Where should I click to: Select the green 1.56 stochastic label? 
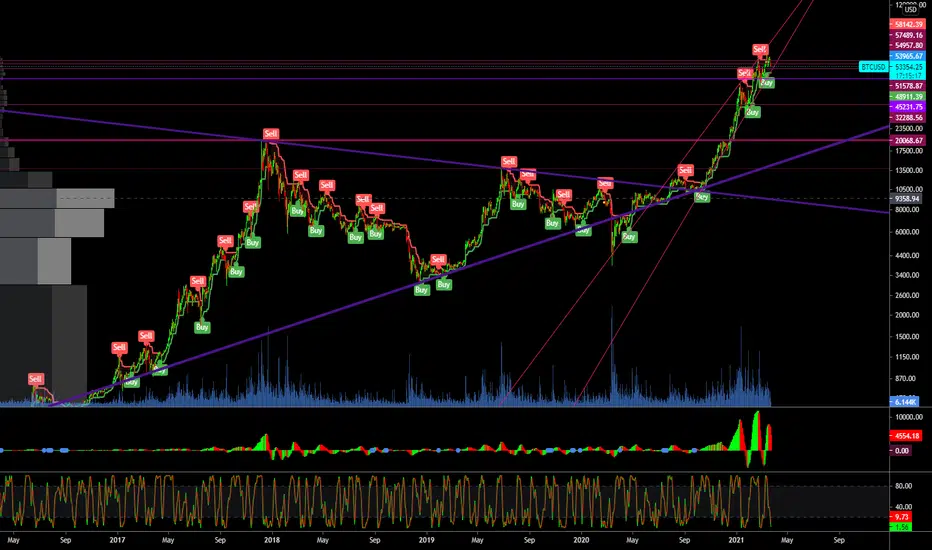point(901,527)
